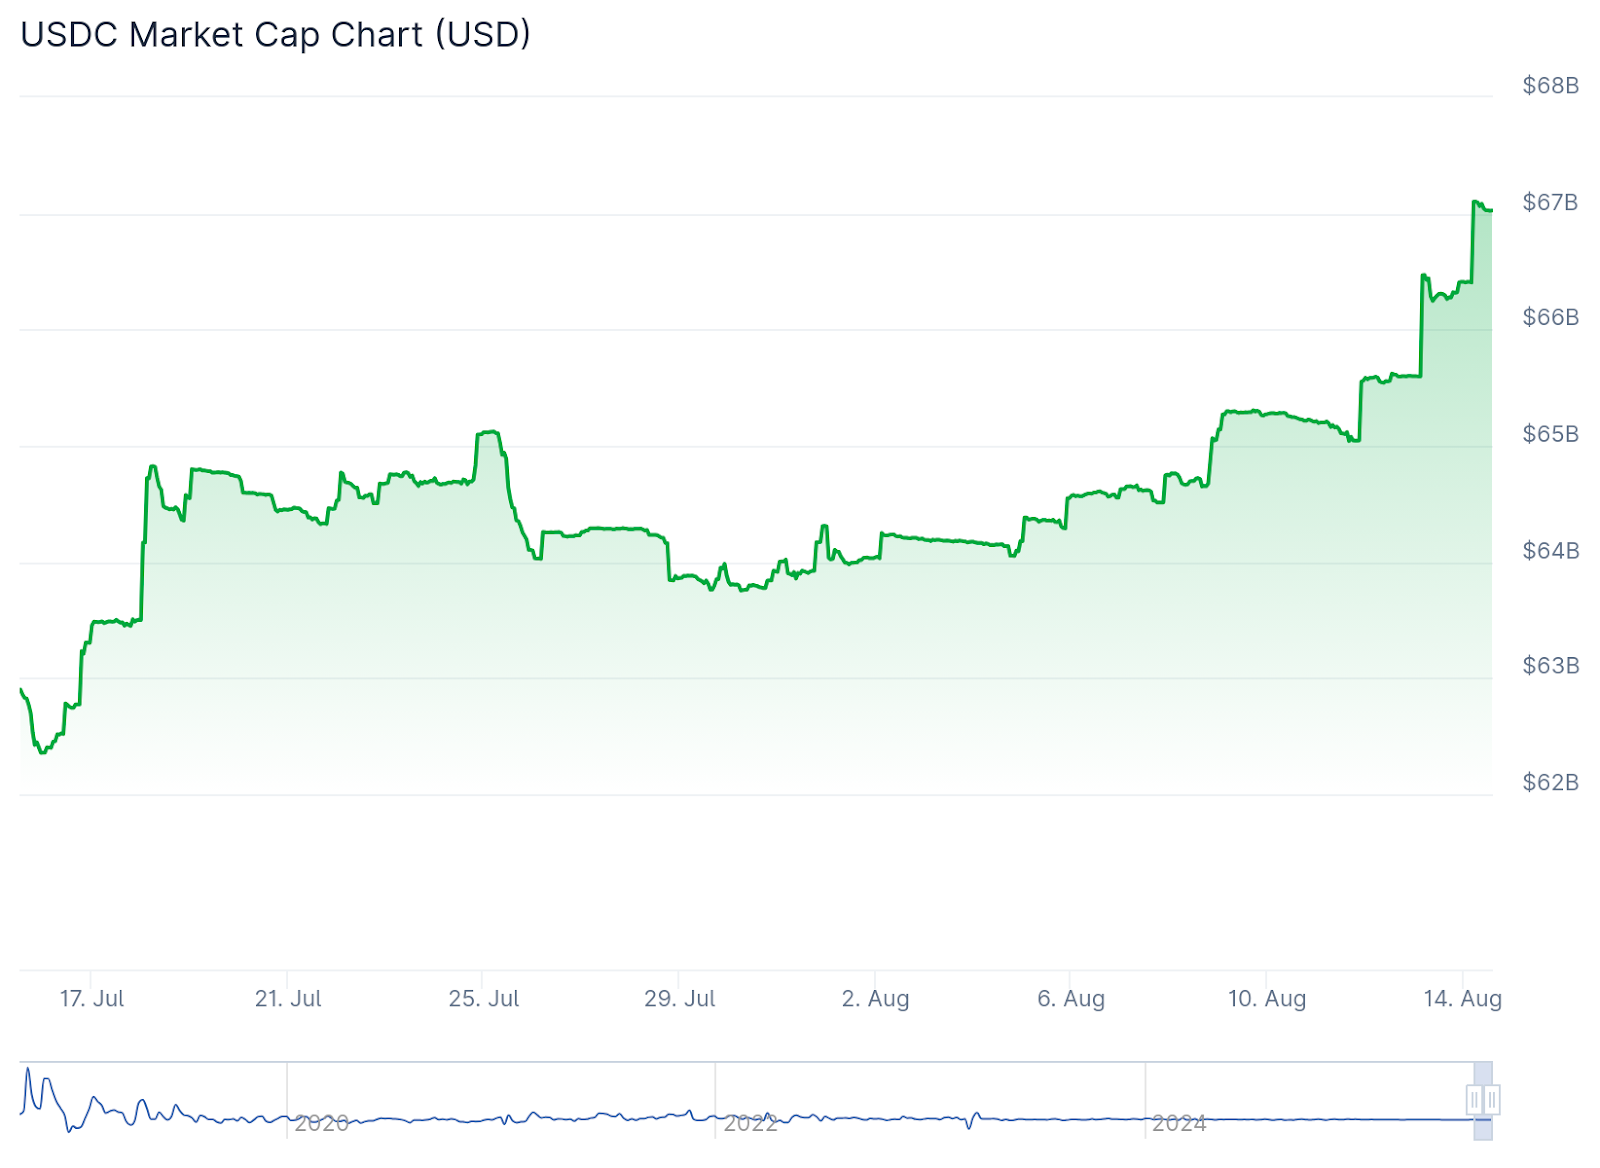Click the 17. Jul date label
The height and width of the screenshot is (1168, 1600).
[92, 998]
